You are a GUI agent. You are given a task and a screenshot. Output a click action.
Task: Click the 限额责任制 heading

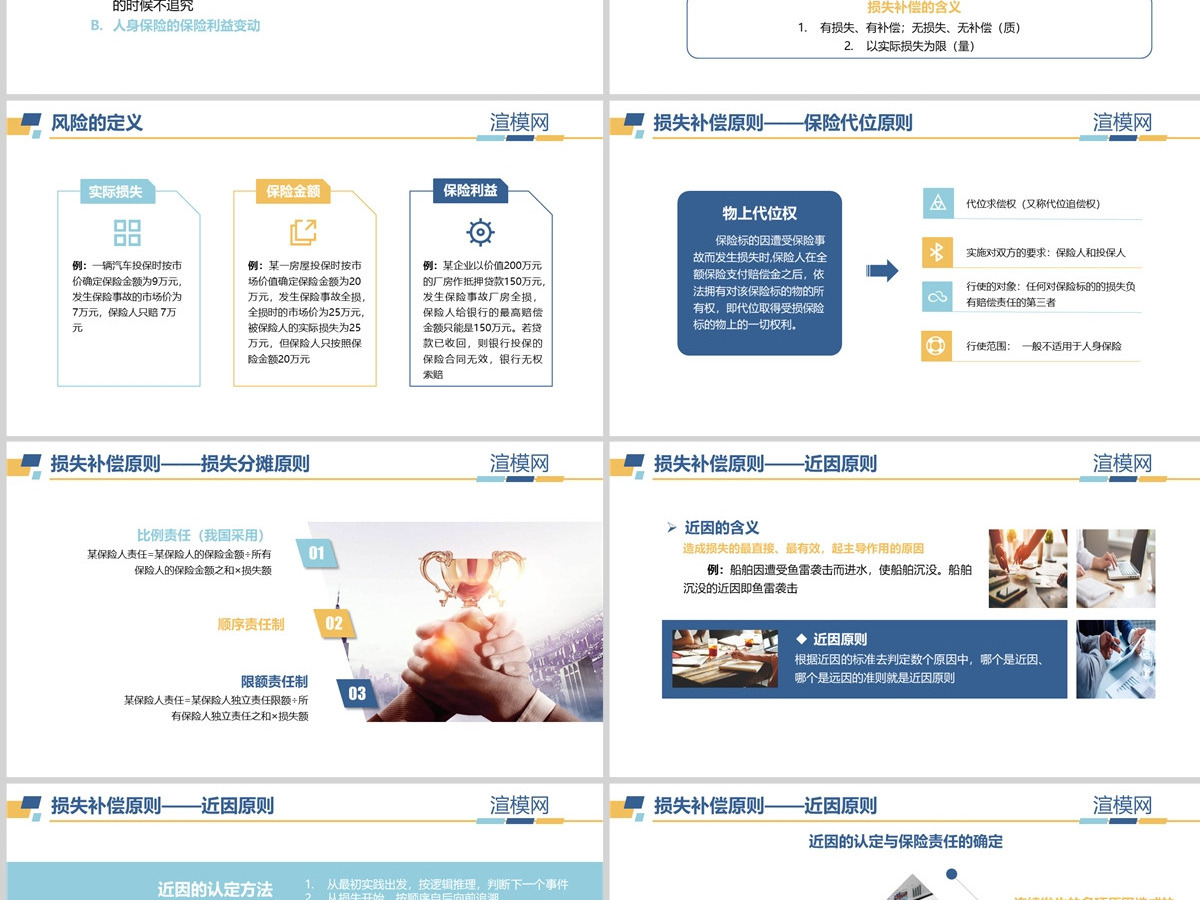[x=274, y=681]
